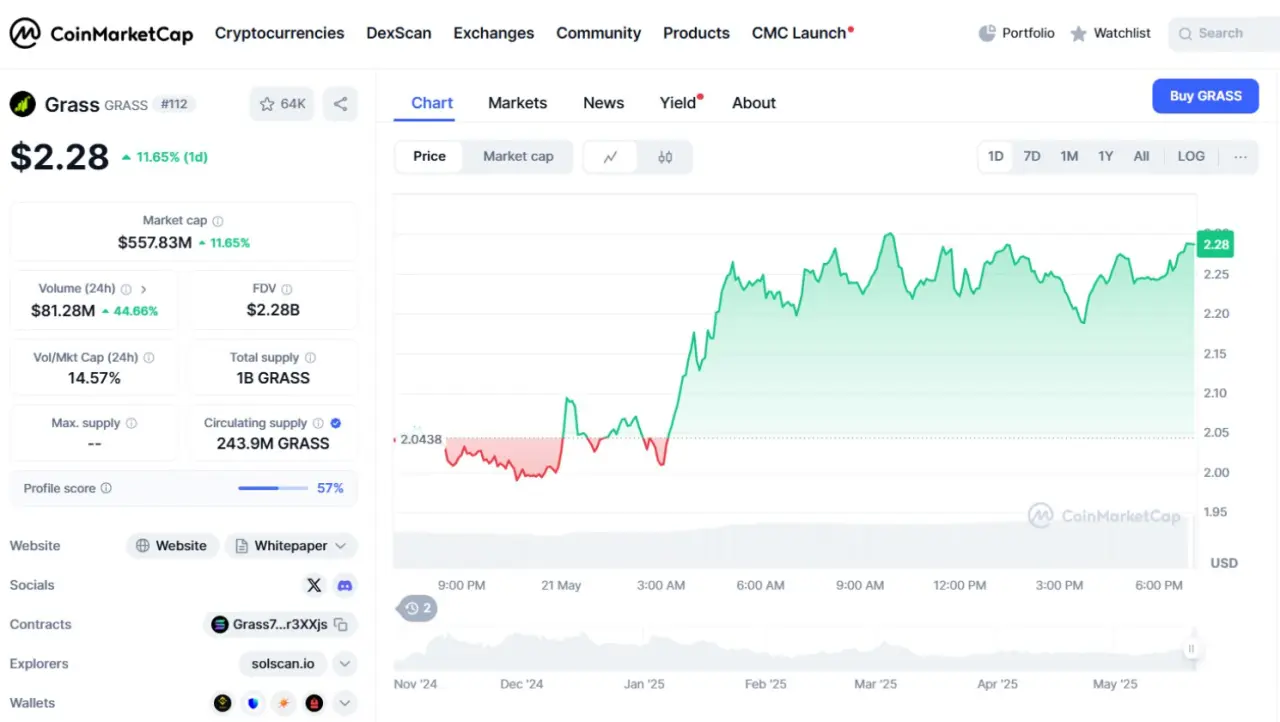Open the Exchanges menu
This screenshot has height=722, width=1280.
tap(494, 33)
